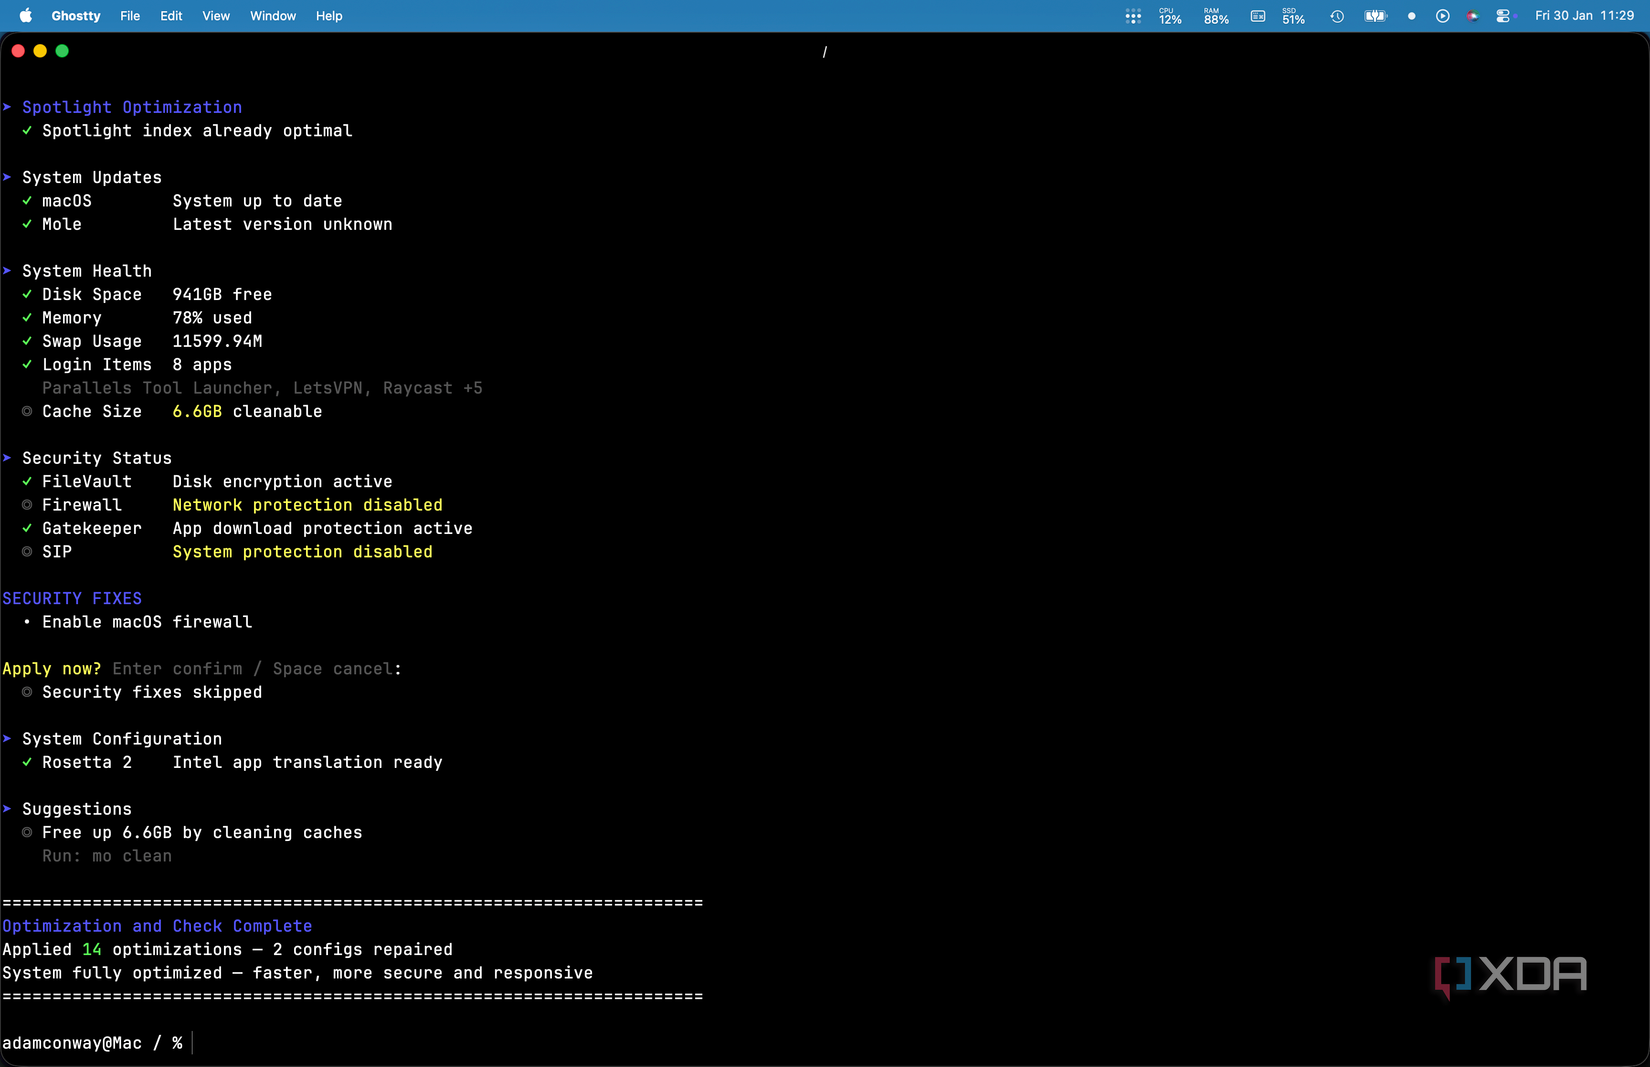Click 'Free up 6.6GB by cleaning caches'
This screenshot has height=1067, width=1650.
coord(202,833)
